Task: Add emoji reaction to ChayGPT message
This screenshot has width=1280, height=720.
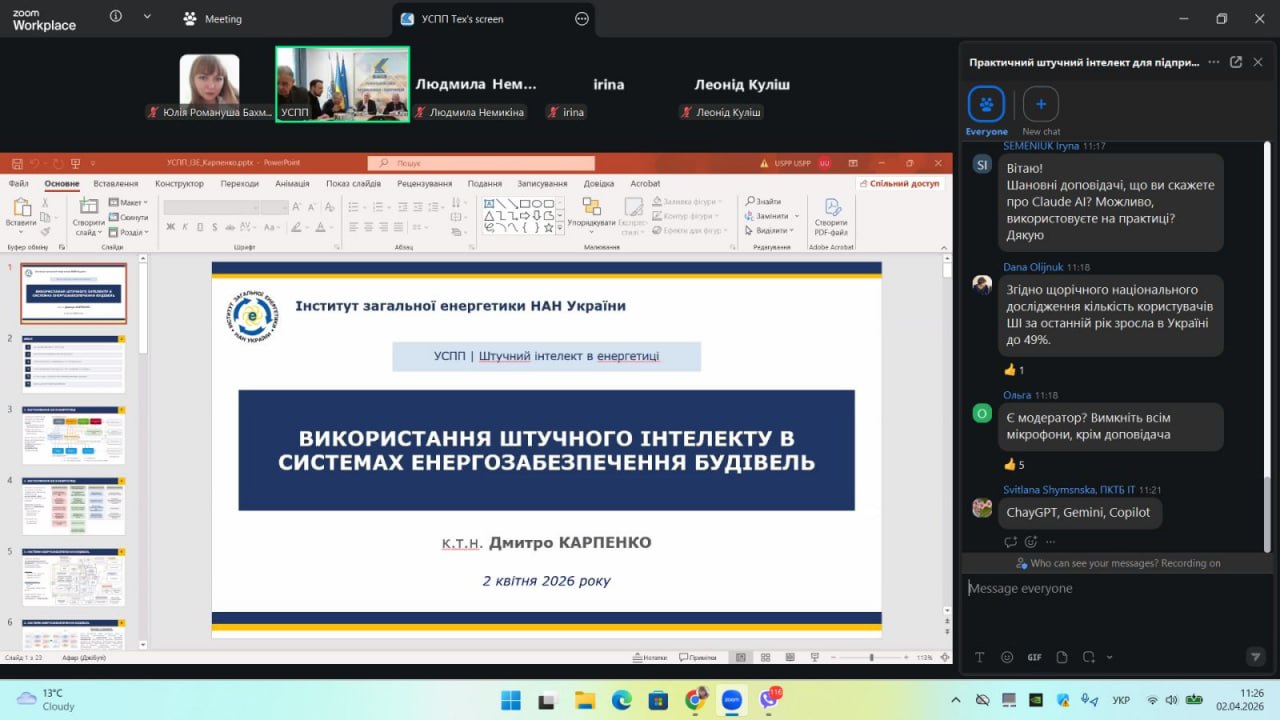Action: 1030,542
